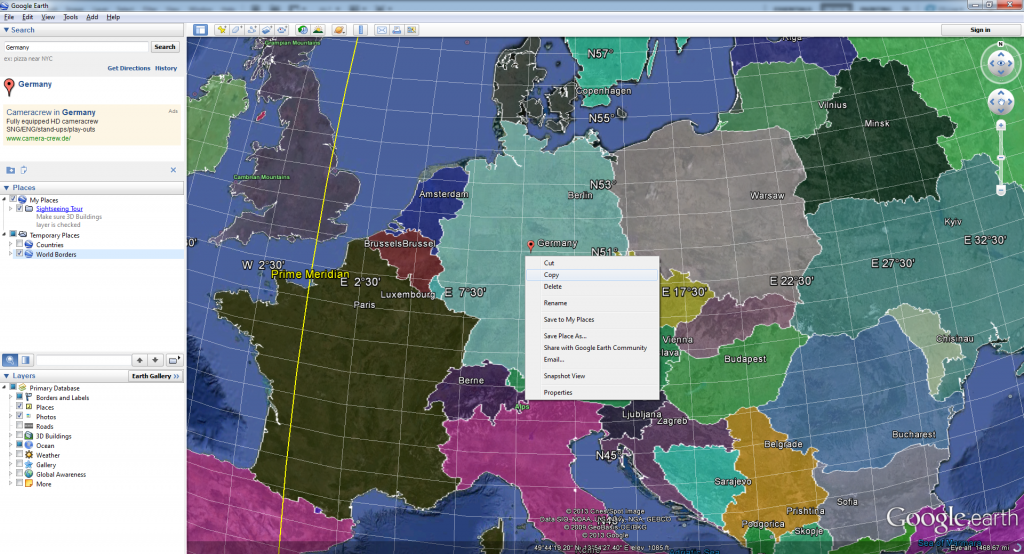This screenshot has width=1024, height=554.
Task: Enable the Roads layer checkbox
Action: click(x=20, y=425)
